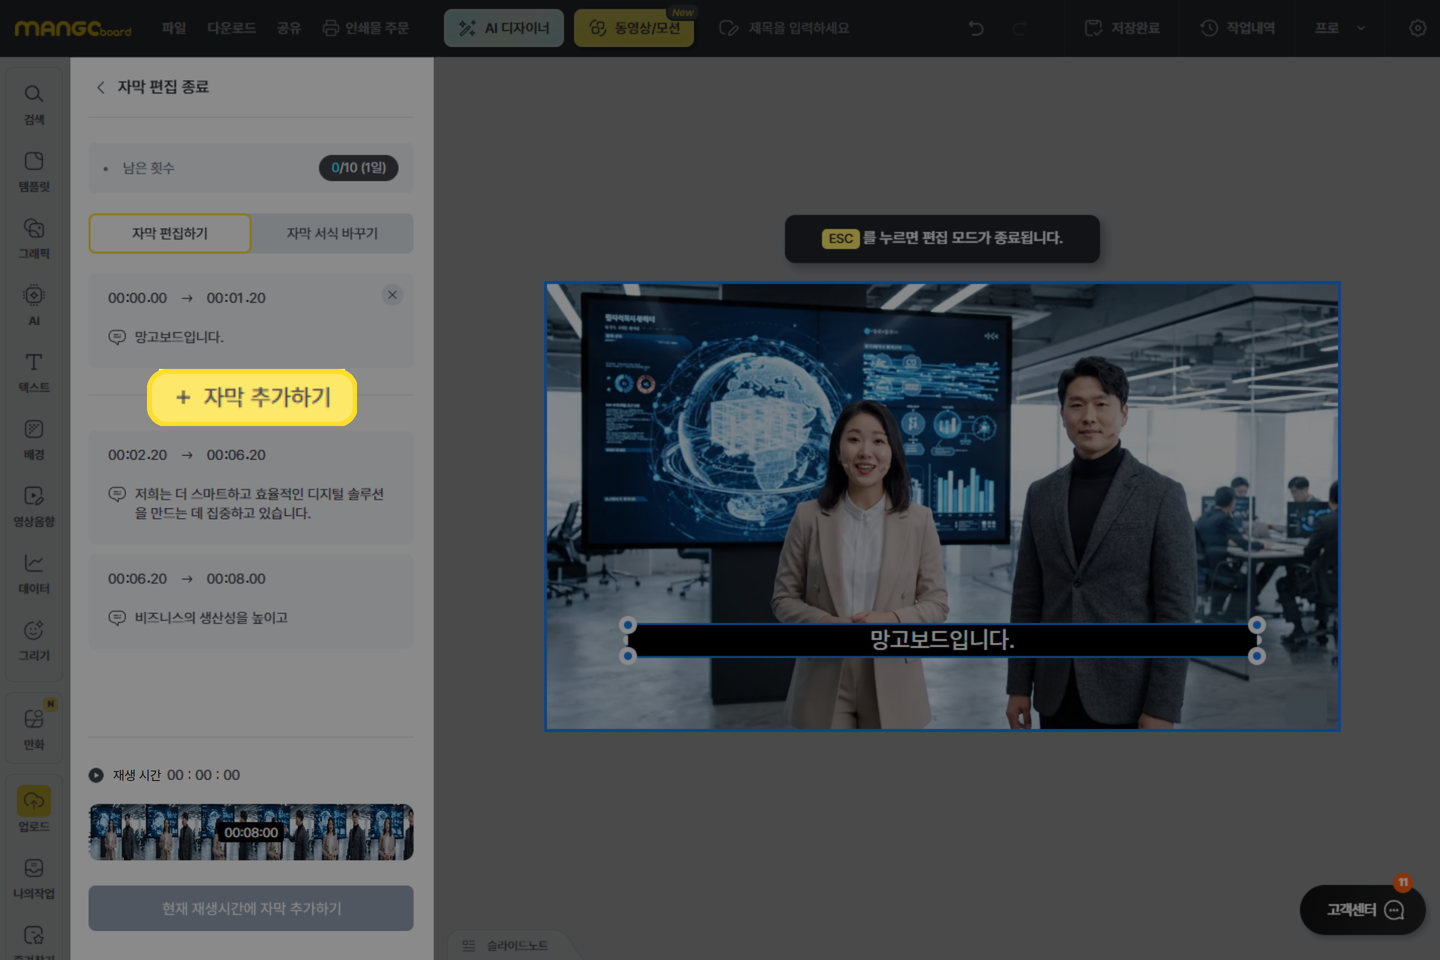
Task: Select the 자막 편집하기 tab
Action: click(170, 233)
